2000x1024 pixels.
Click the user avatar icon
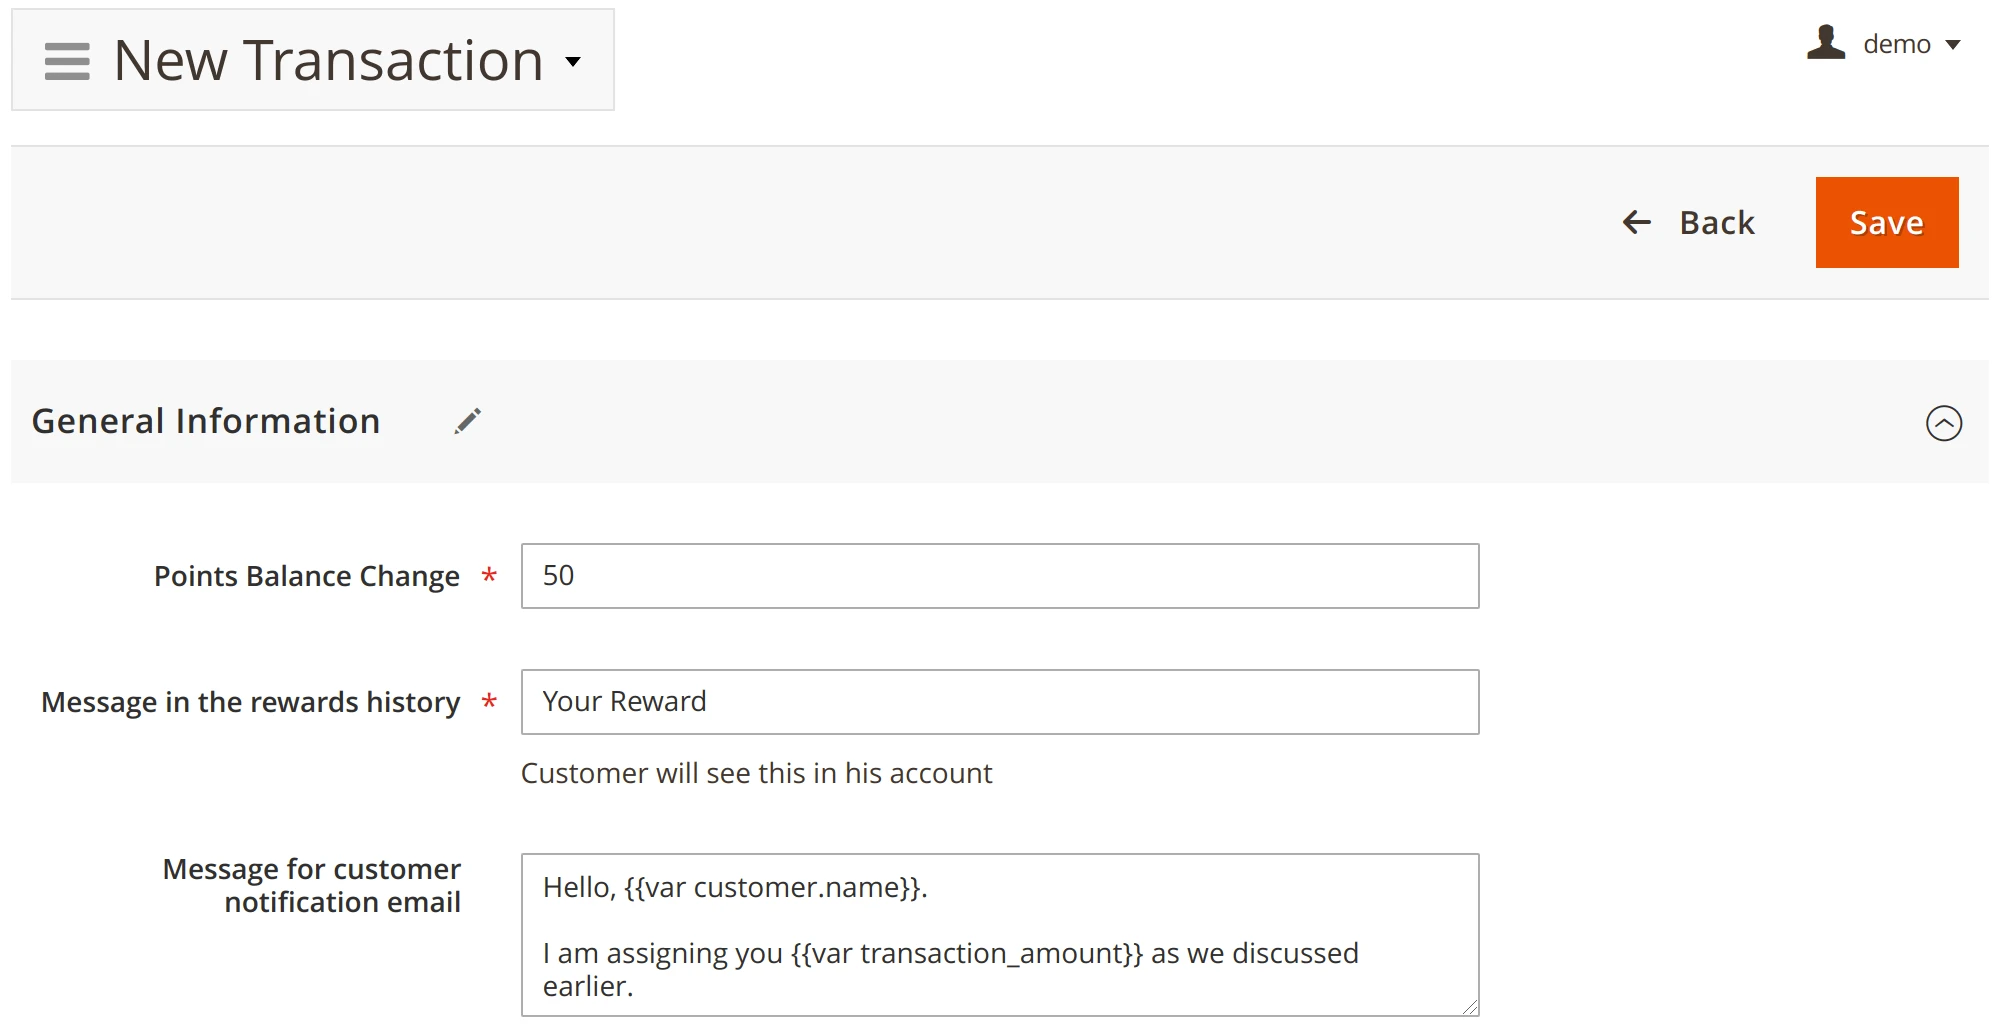coord(1826,42)
